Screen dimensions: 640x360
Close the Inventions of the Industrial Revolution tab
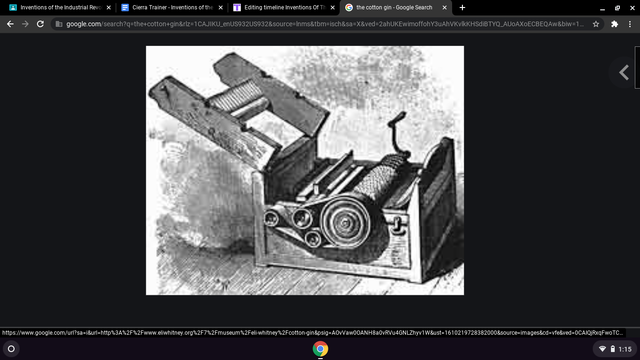[109, 7]
